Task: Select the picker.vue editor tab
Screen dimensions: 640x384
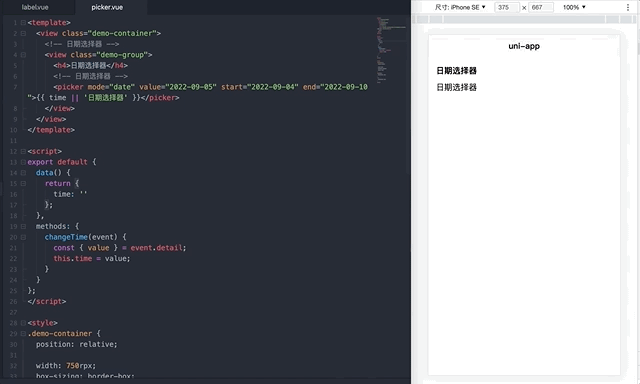Action: coord(107,7)
